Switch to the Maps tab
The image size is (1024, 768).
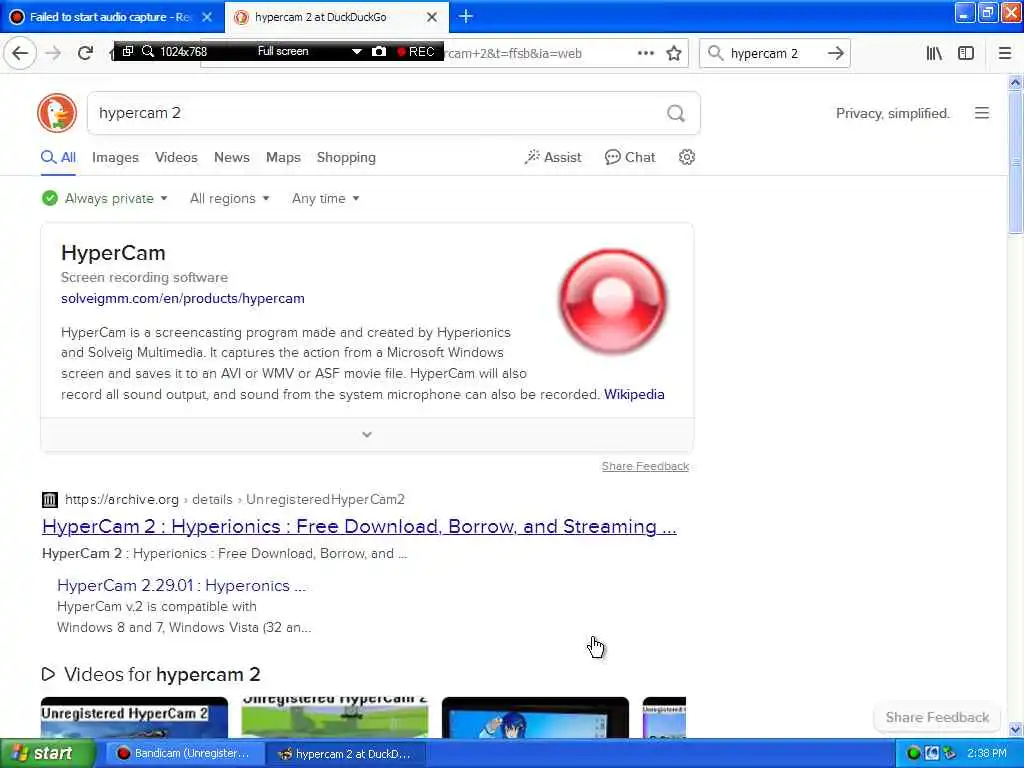pyautogui.click(x=283, y=157)
